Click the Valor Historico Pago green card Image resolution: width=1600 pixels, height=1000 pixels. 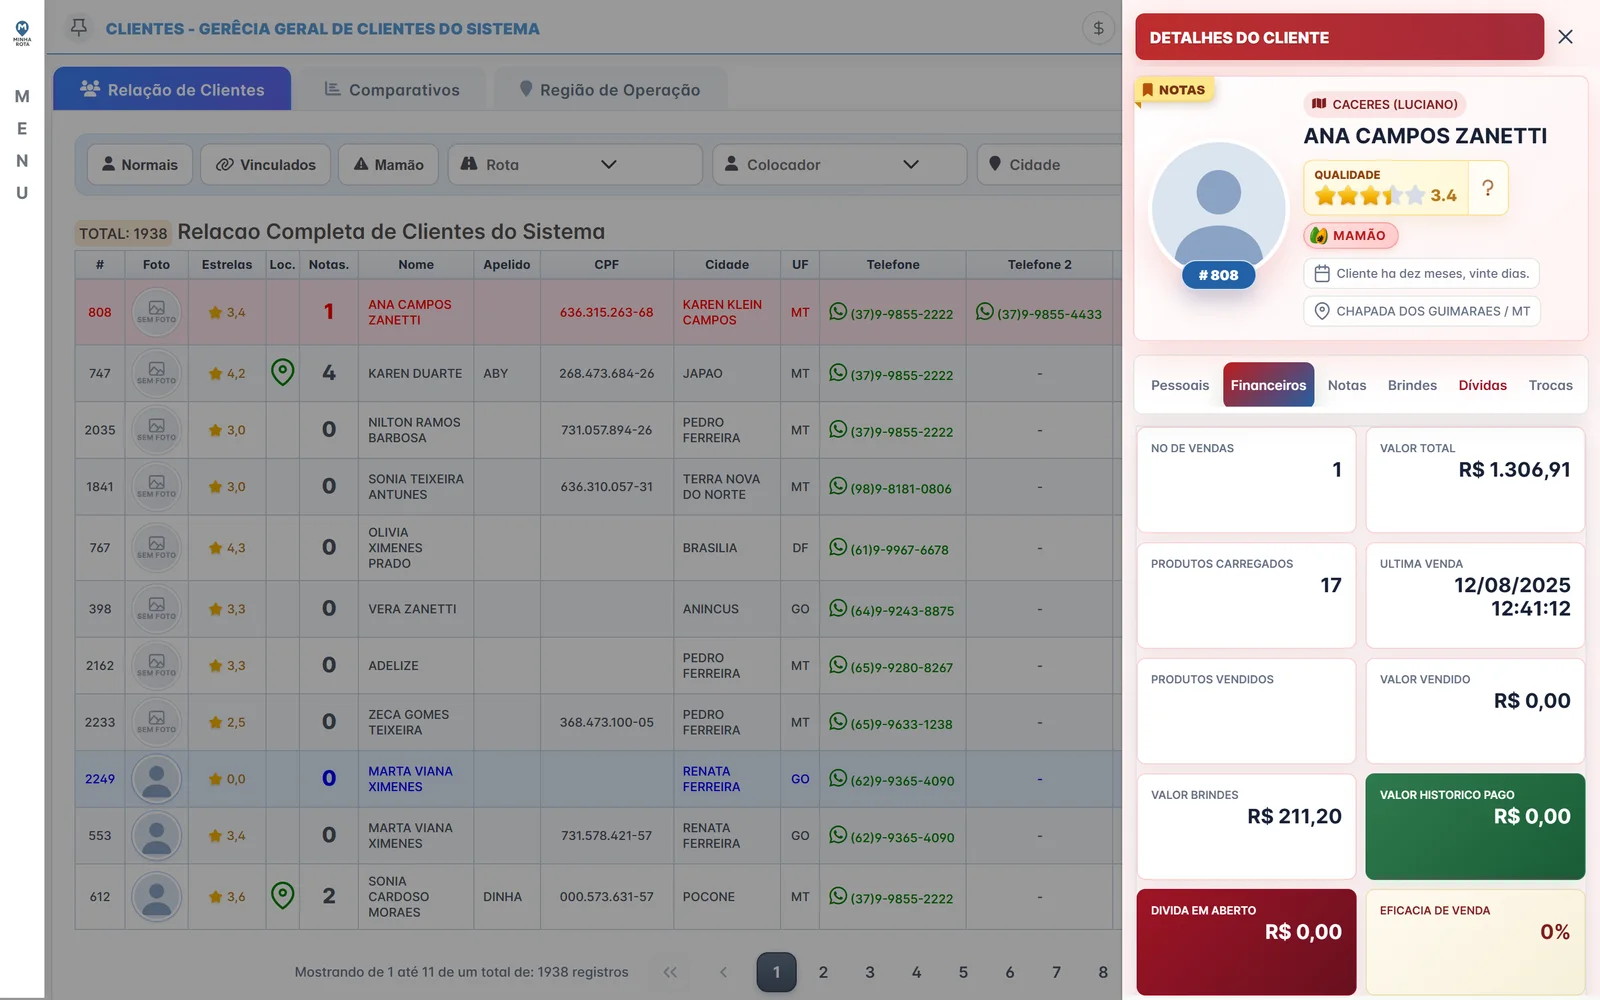coord(1475,826)
